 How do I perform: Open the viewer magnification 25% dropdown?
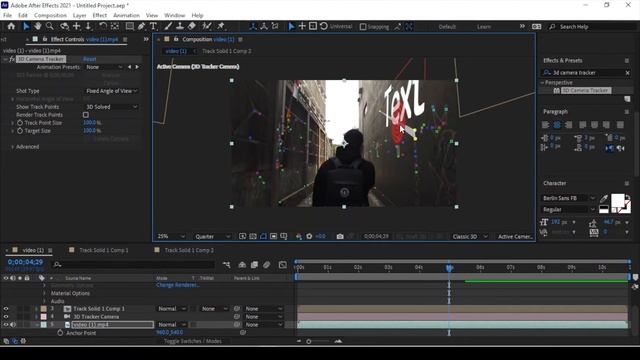click(x=171, y=236)
